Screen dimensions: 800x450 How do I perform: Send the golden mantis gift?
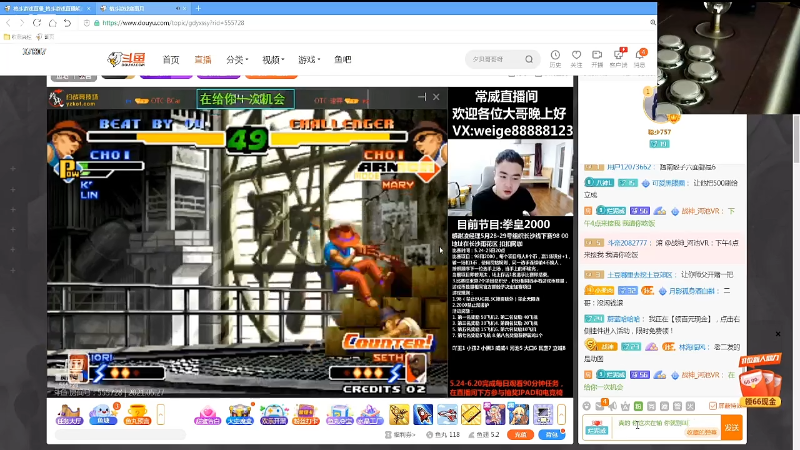coord(399,414)
